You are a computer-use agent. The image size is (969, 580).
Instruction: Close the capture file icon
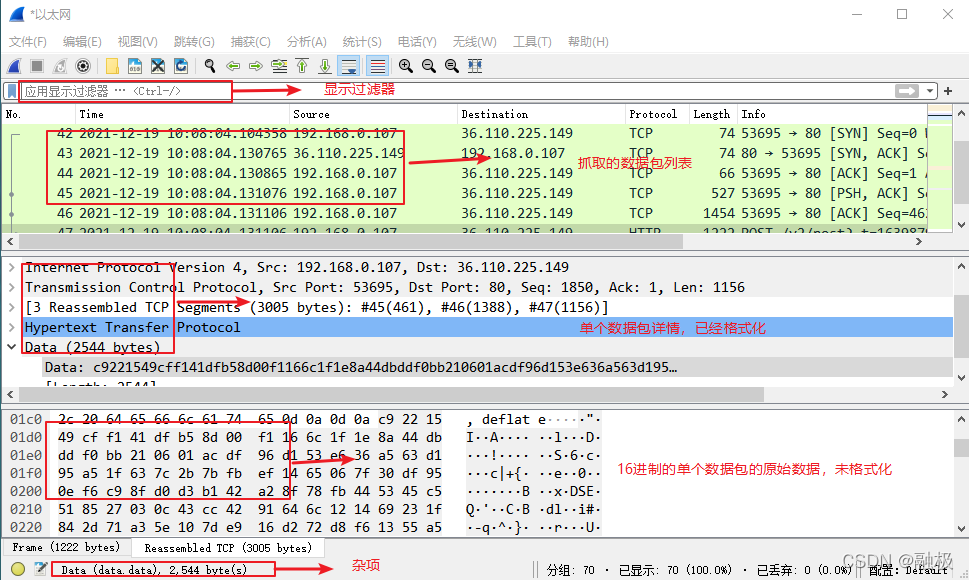158,66
